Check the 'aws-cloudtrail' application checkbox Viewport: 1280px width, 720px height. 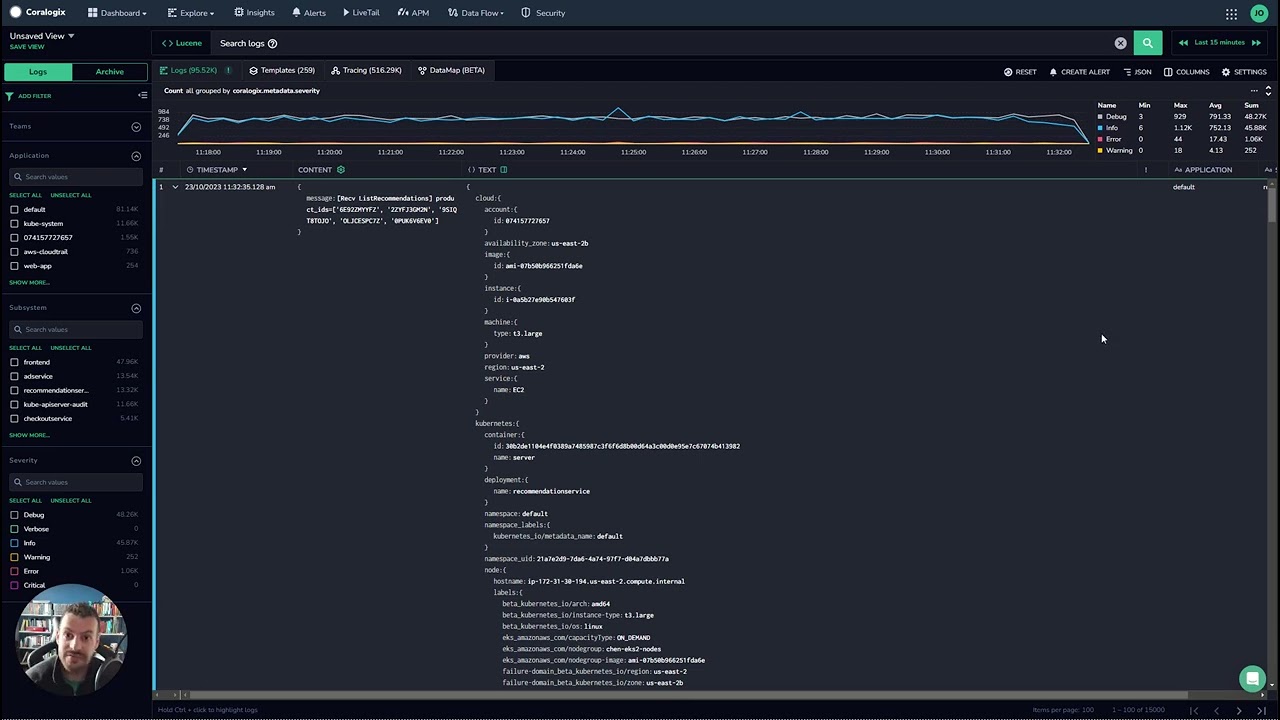[x=14, y=252]
